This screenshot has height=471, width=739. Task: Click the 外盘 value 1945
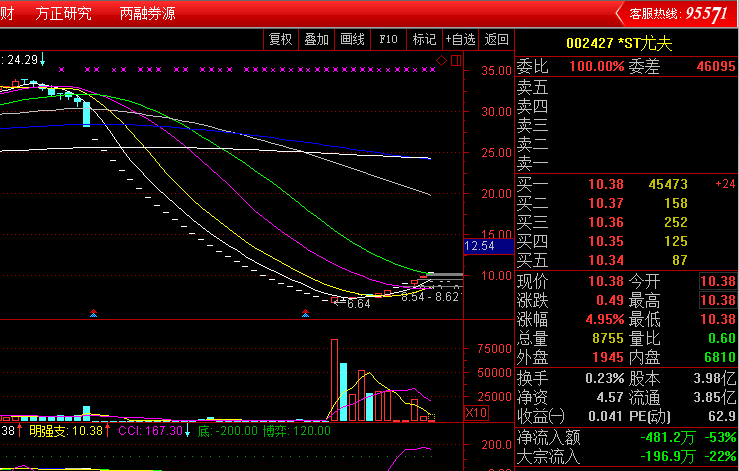tap(608, 357)
